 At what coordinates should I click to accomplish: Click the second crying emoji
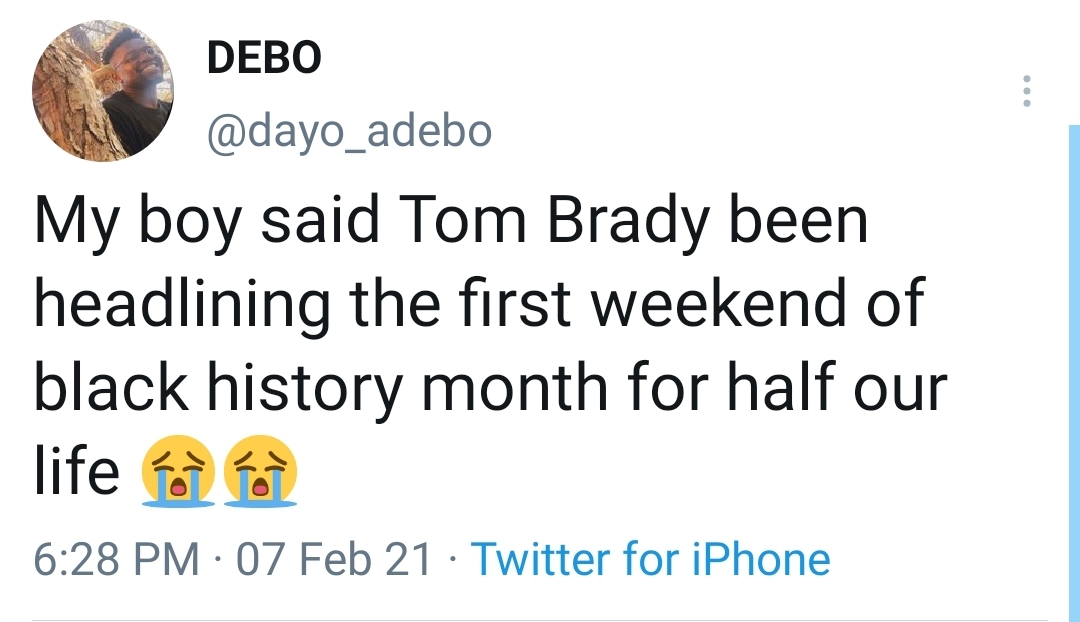(x=260, y=471)
